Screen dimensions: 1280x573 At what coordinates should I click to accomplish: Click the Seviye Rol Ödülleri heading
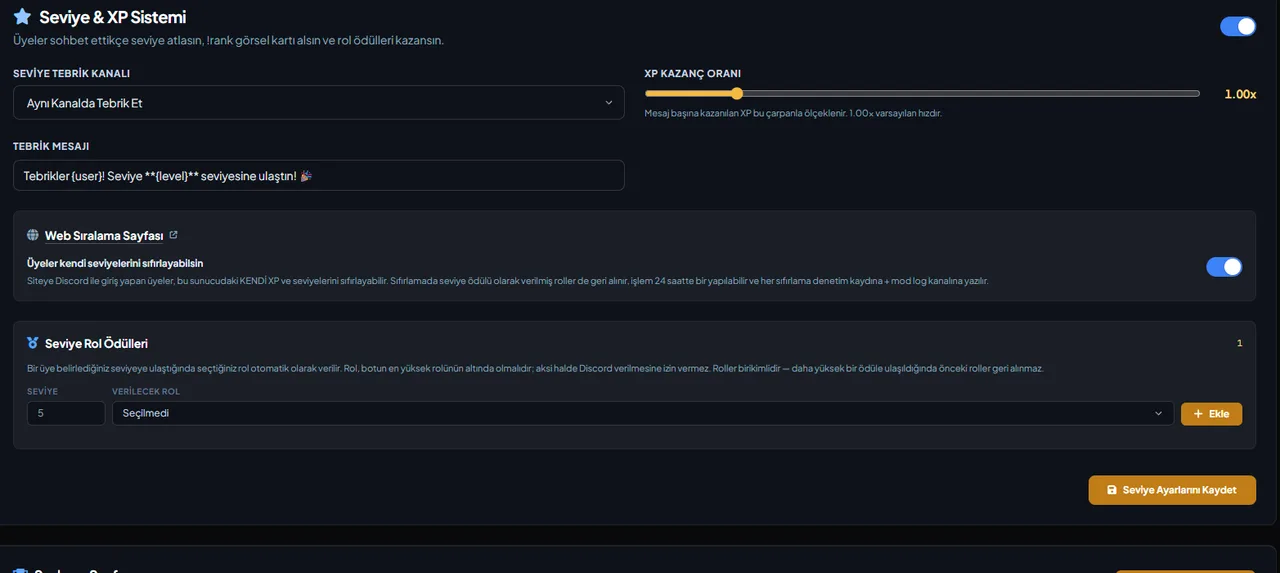96,343
